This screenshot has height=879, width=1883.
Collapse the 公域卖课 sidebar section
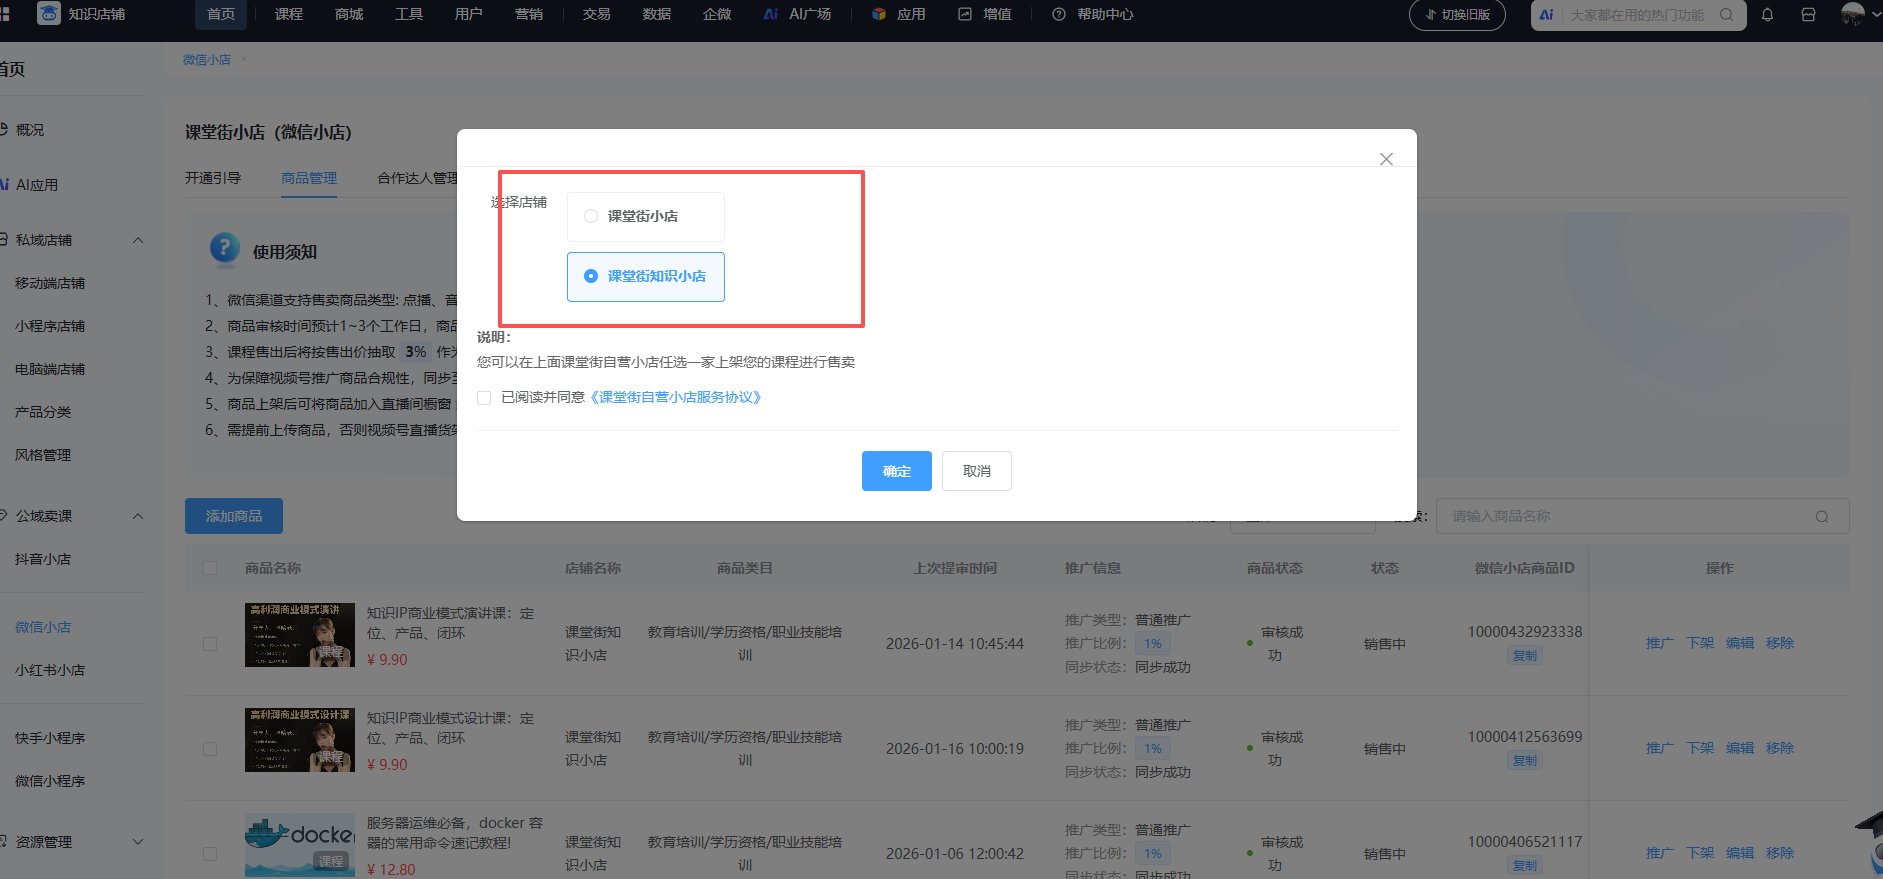[x=138, y=516]
